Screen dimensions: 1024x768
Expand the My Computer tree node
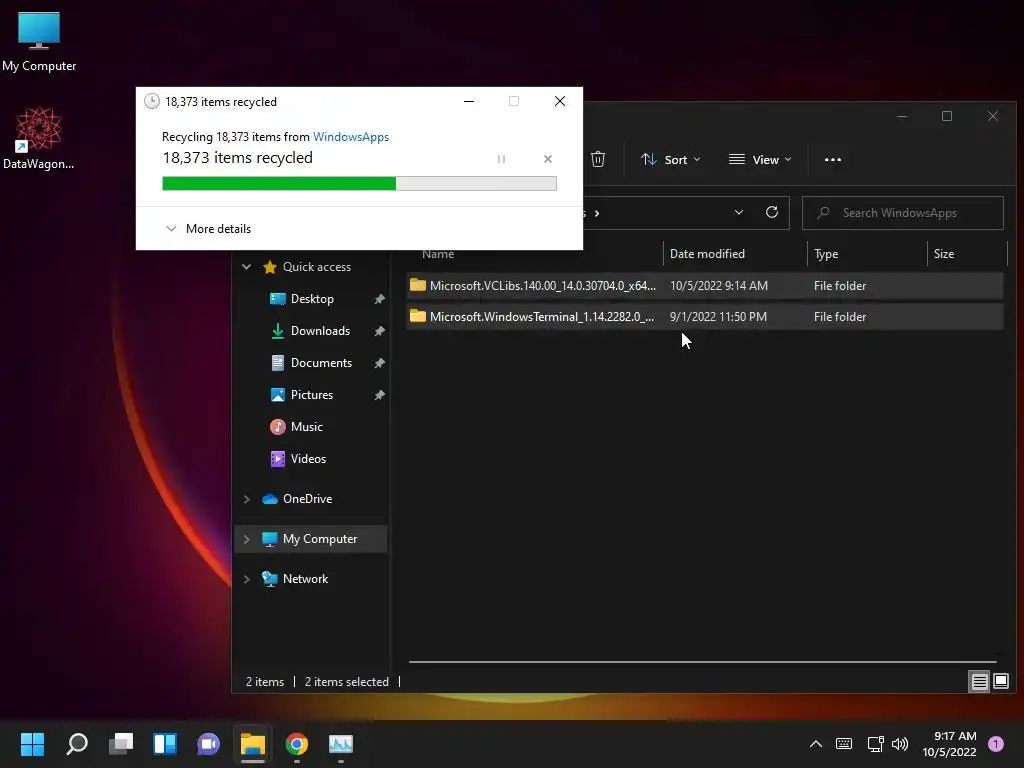[246, 539]
